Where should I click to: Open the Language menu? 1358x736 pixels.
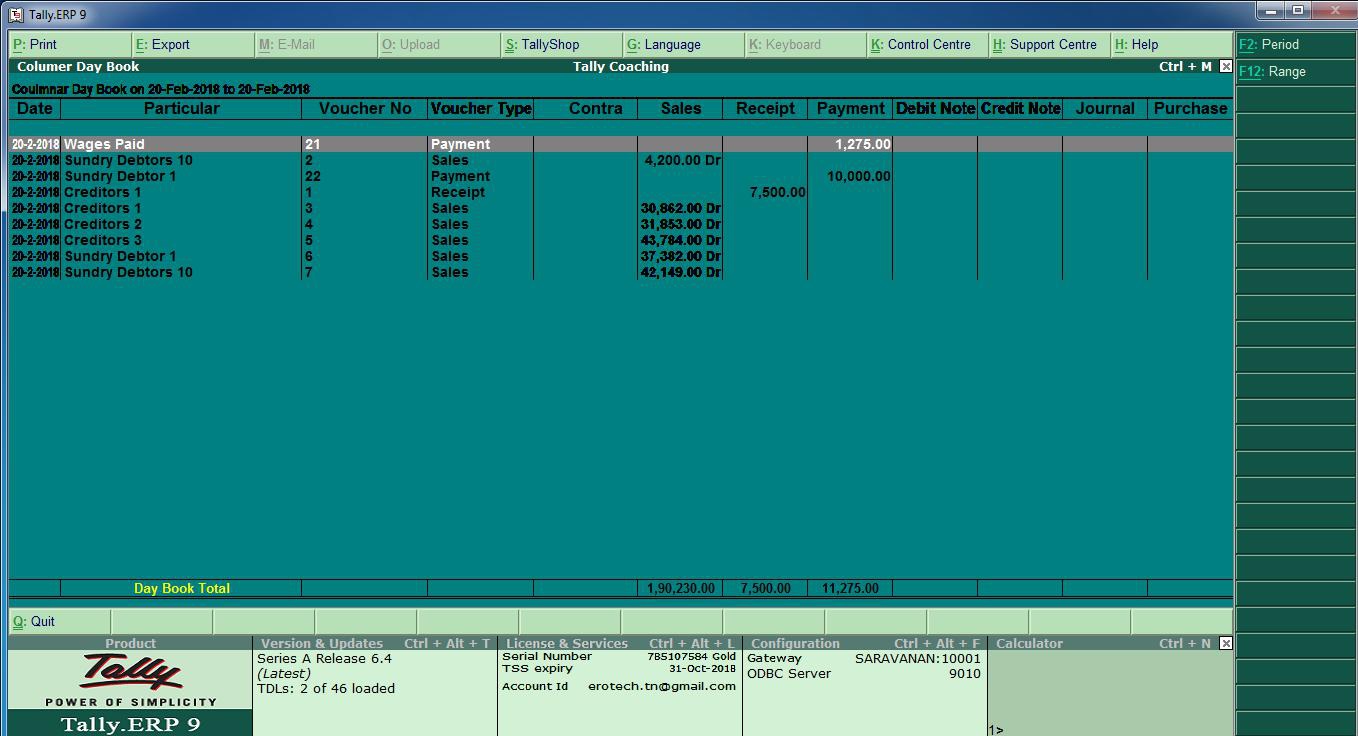683,45
